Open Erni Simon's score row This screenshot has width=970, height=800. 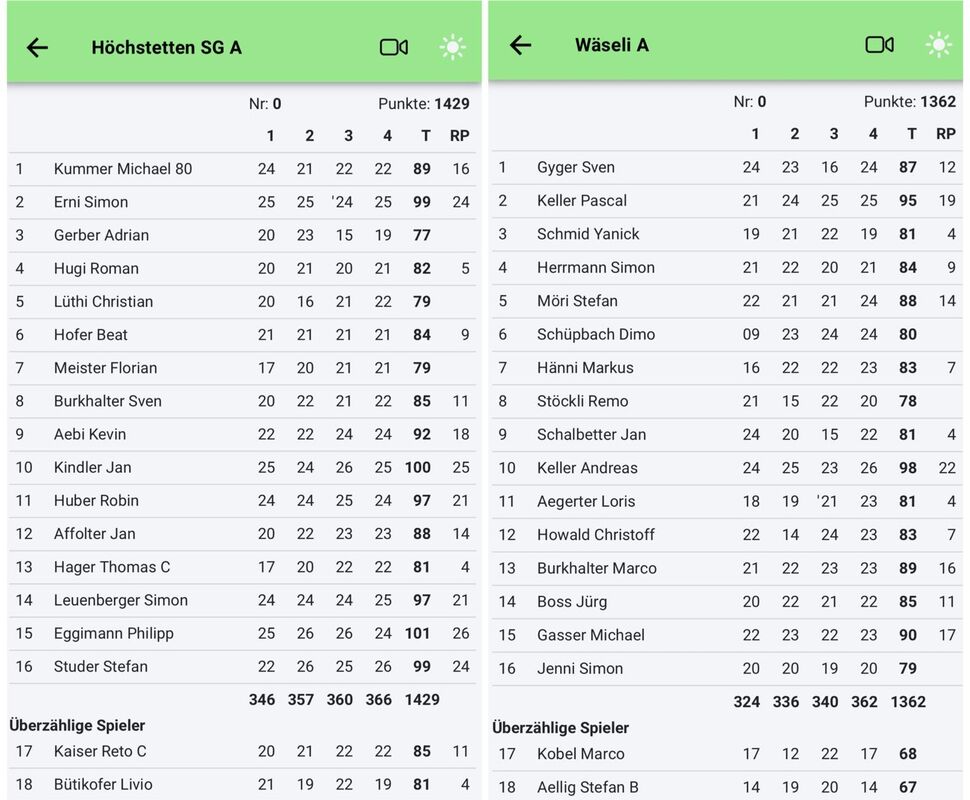pos(91,202)
